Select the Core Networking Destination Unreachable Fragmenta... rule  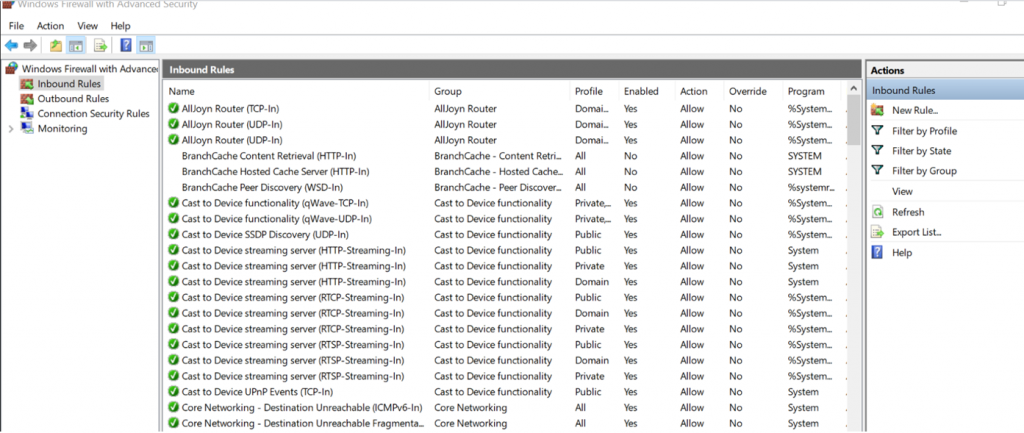[x=505, y=423]
